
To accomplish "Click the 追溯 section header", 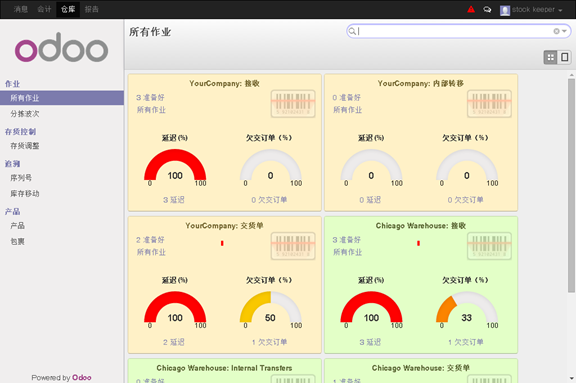I will point(12,164).
